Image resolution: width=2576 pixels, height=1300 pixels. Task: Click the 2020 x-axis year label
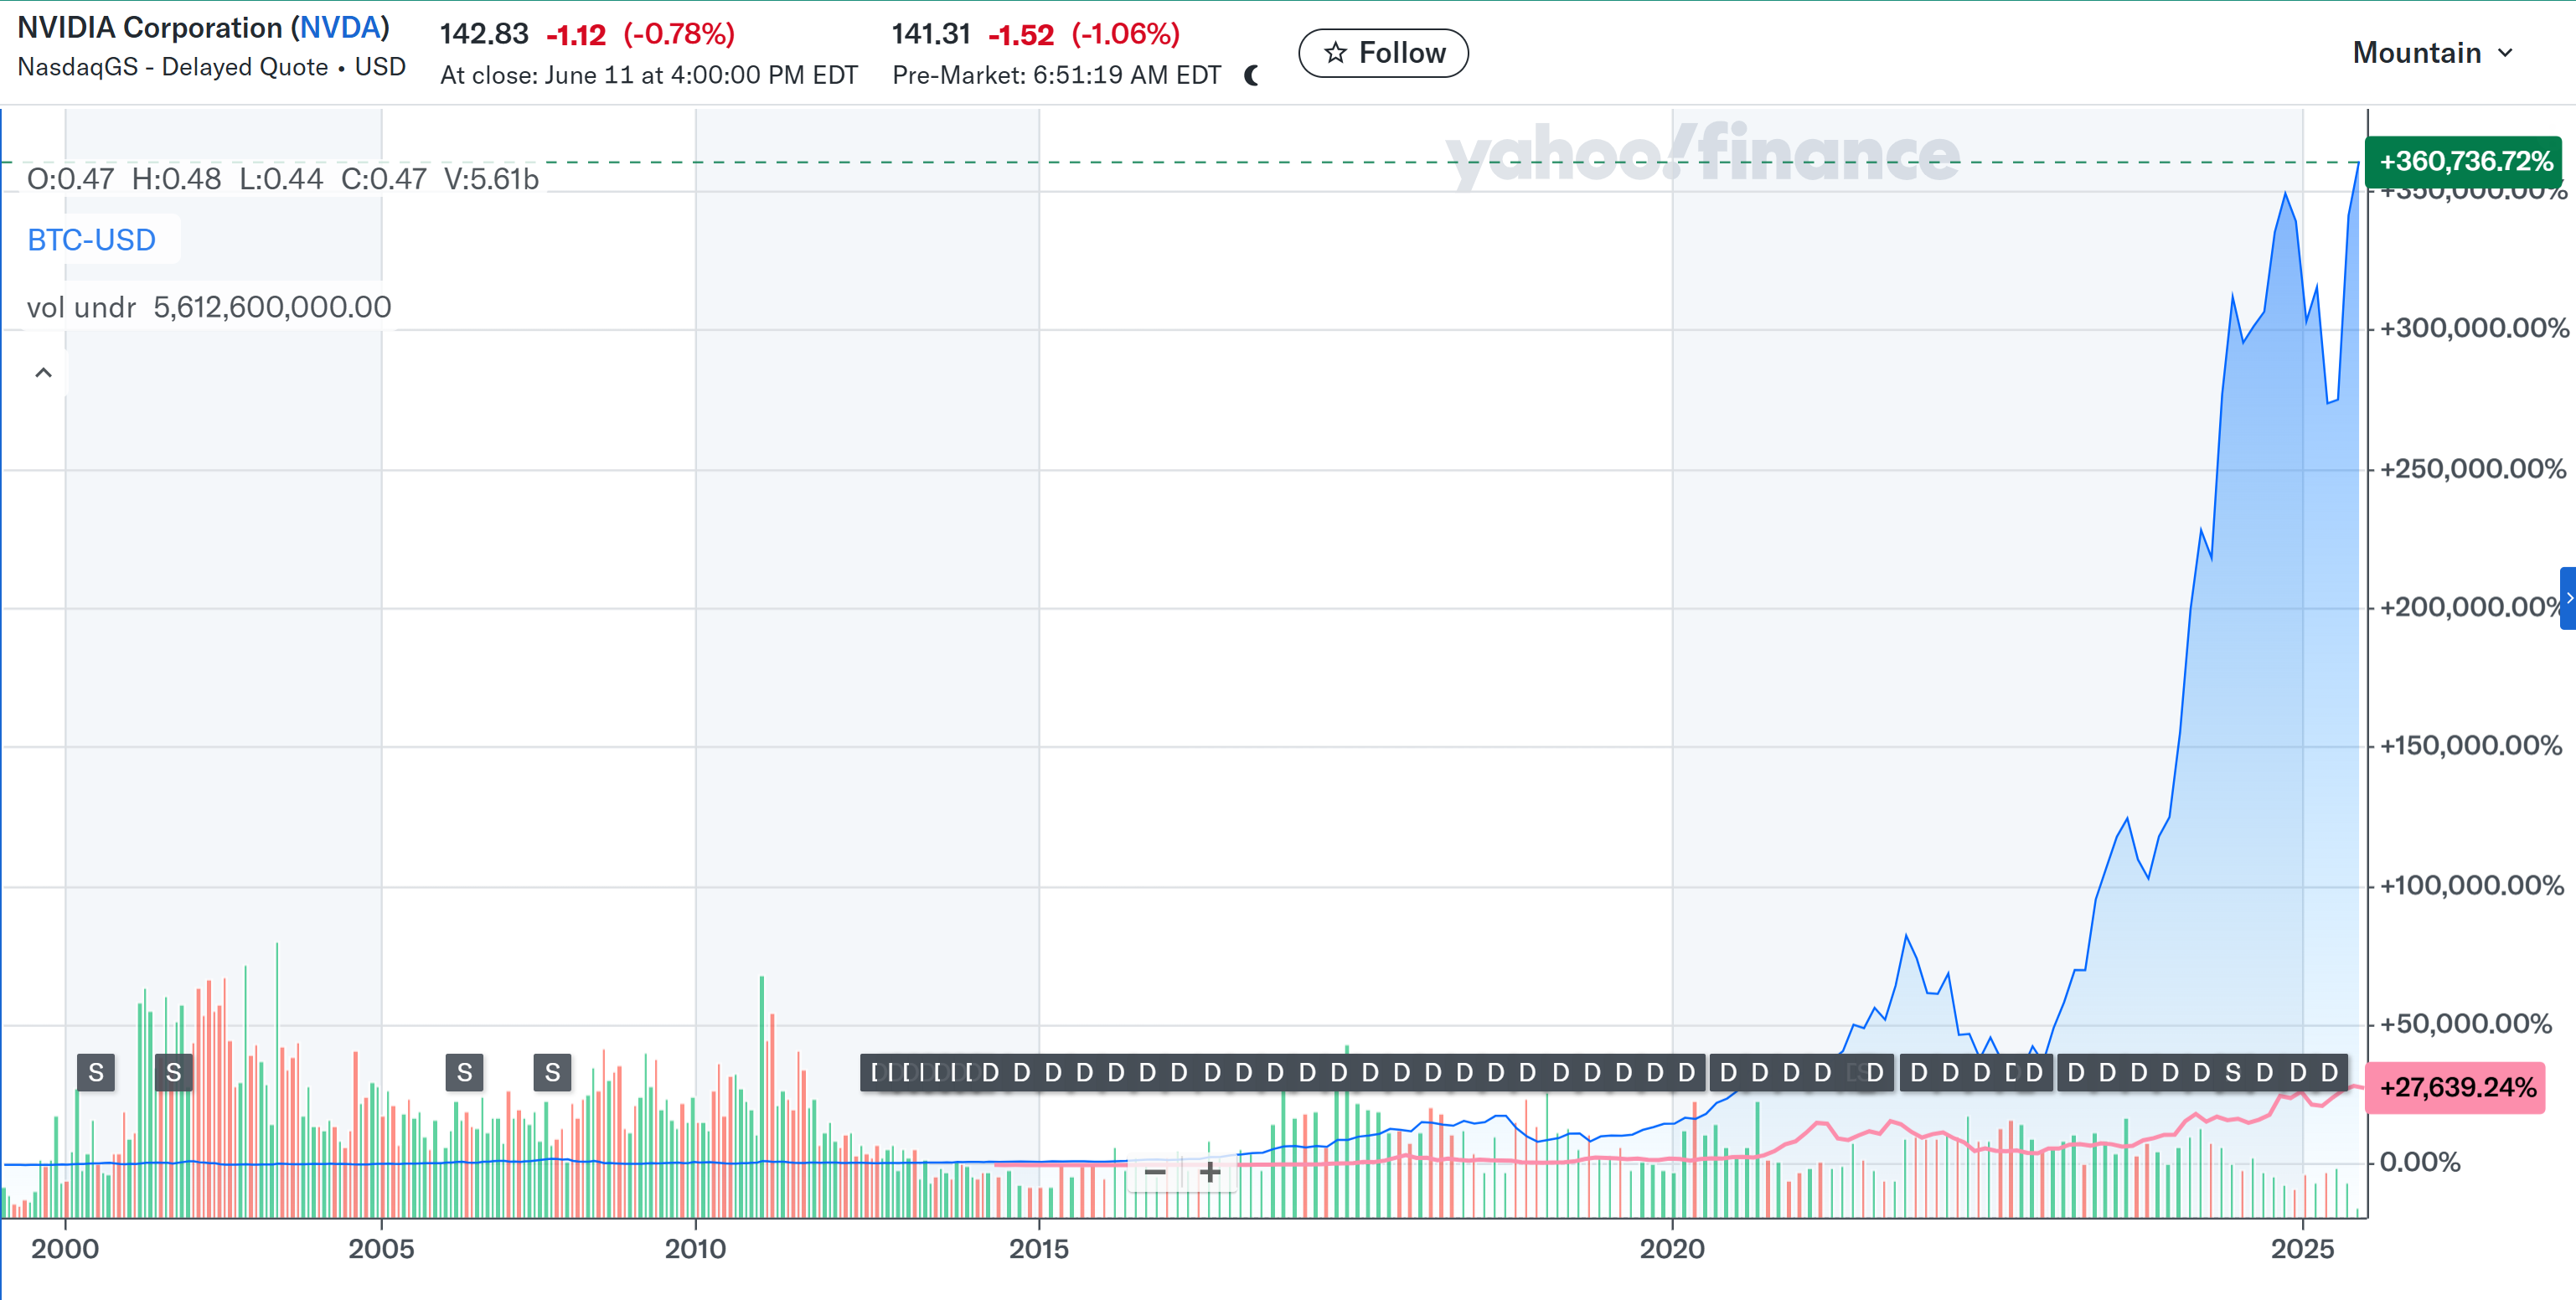click(x=1672, y=1249)
